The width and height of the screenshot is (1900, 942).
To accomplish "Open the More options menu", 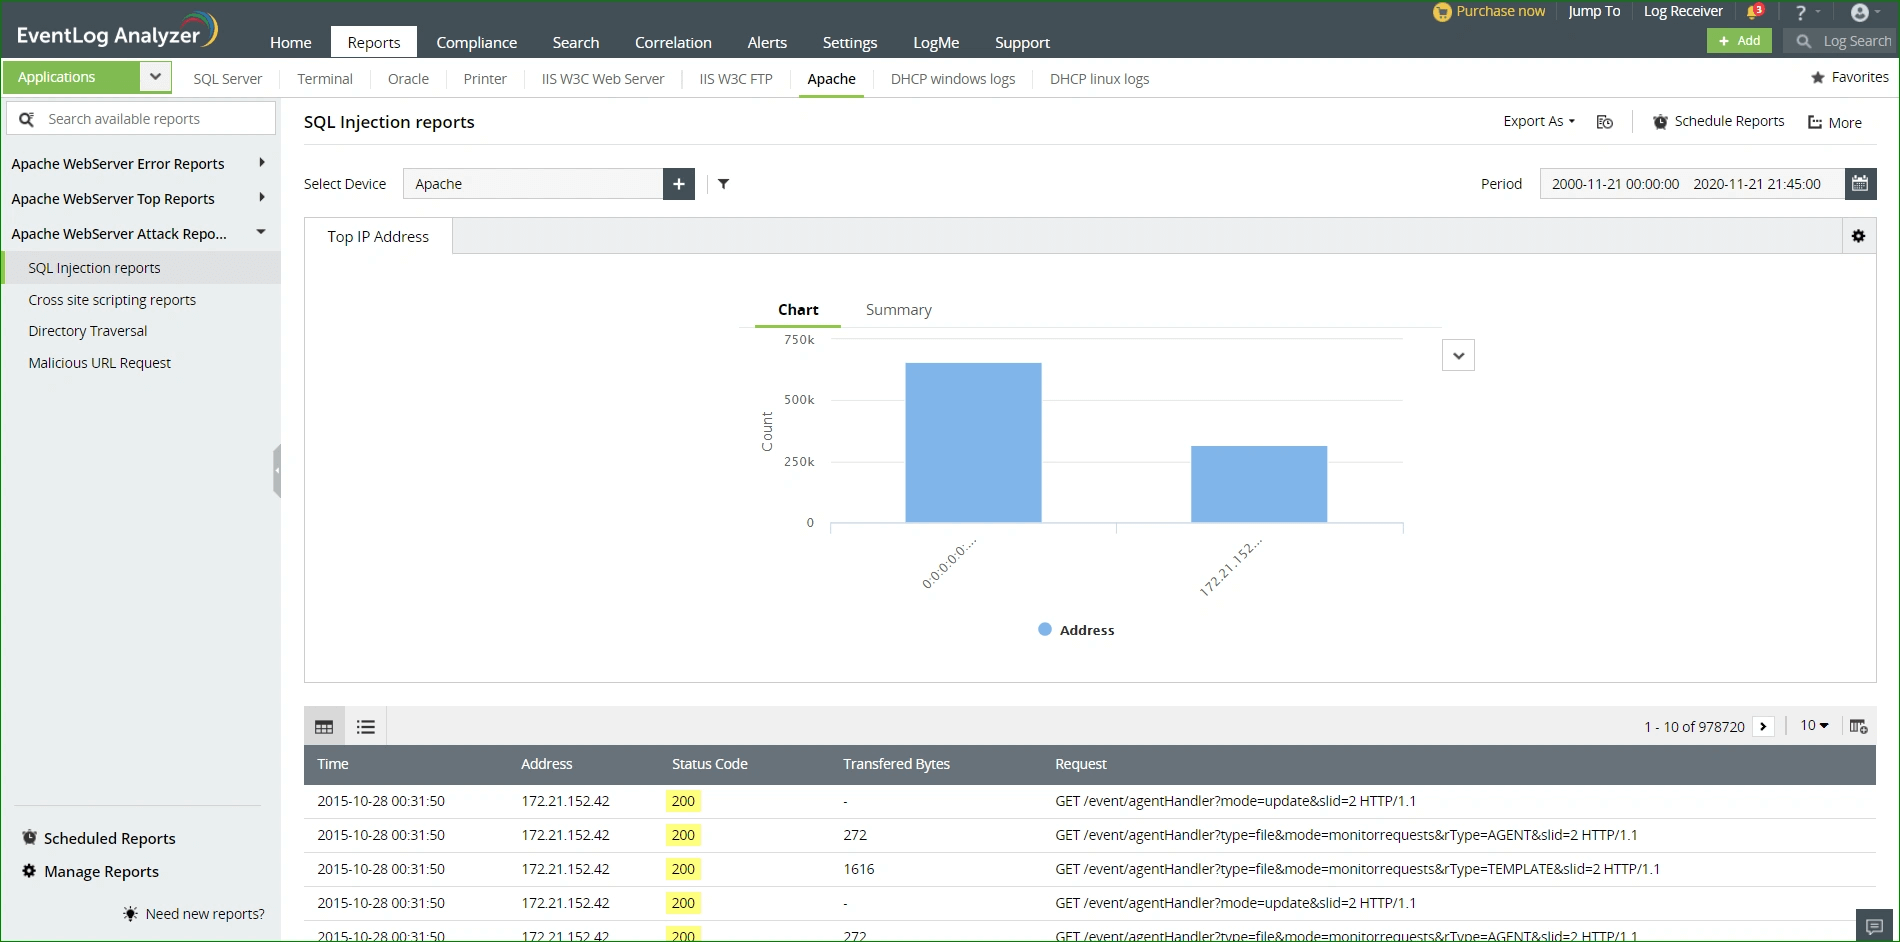I will 1835,123.
